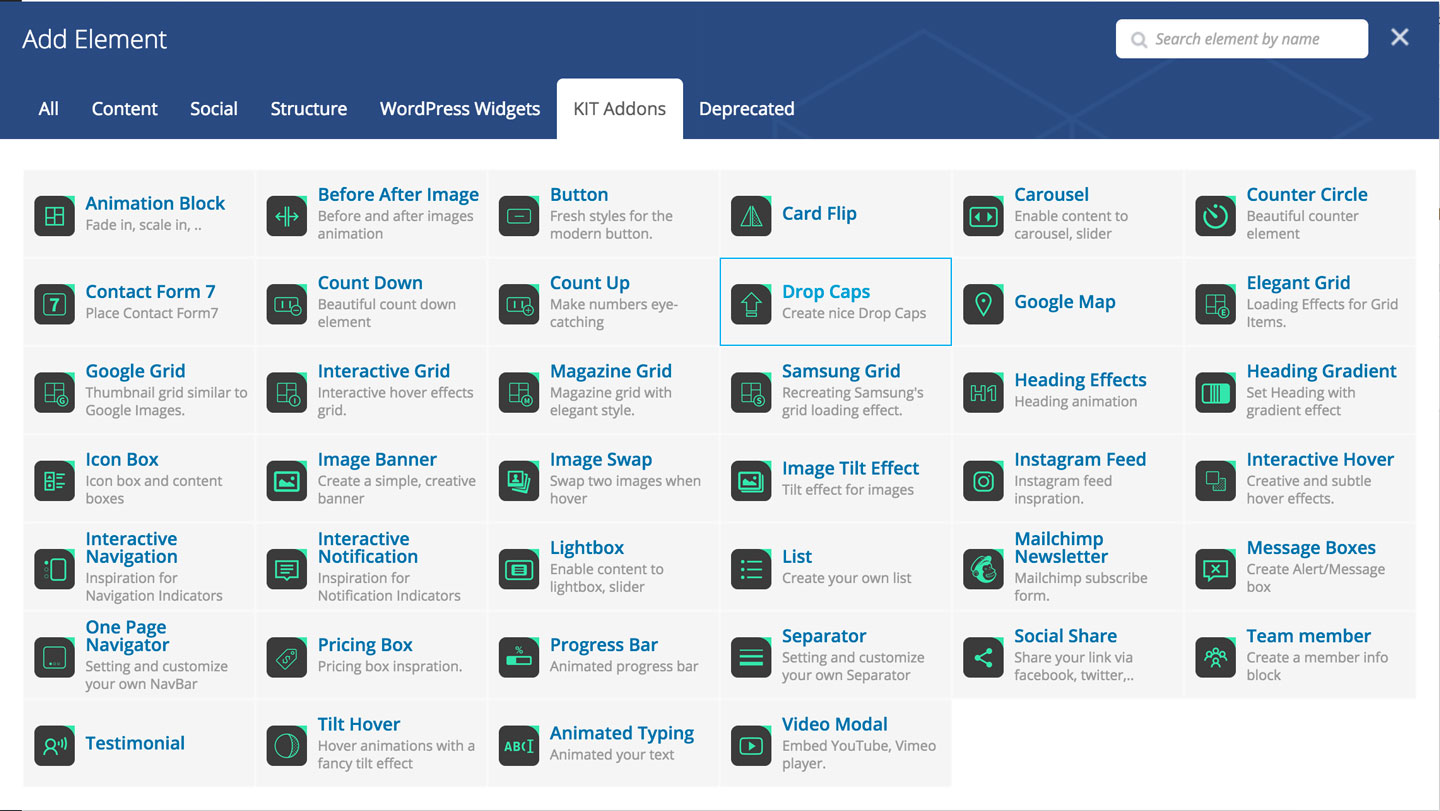Click the Heading Gradient title

[x=1321, y=371]
